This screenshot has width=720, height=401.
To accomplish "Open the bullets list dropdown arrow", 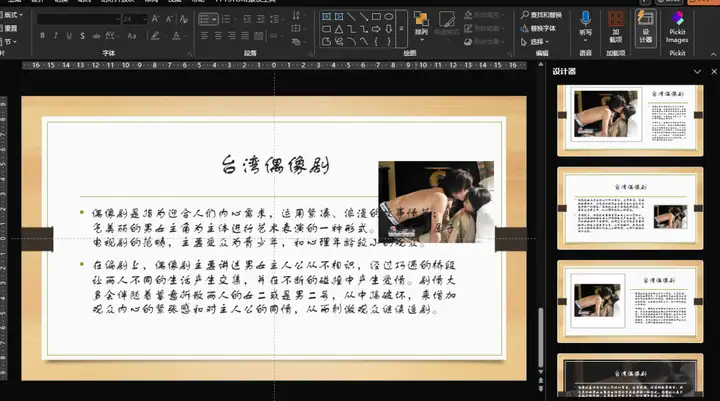I will pyautogui.click(x=214, y=19).
